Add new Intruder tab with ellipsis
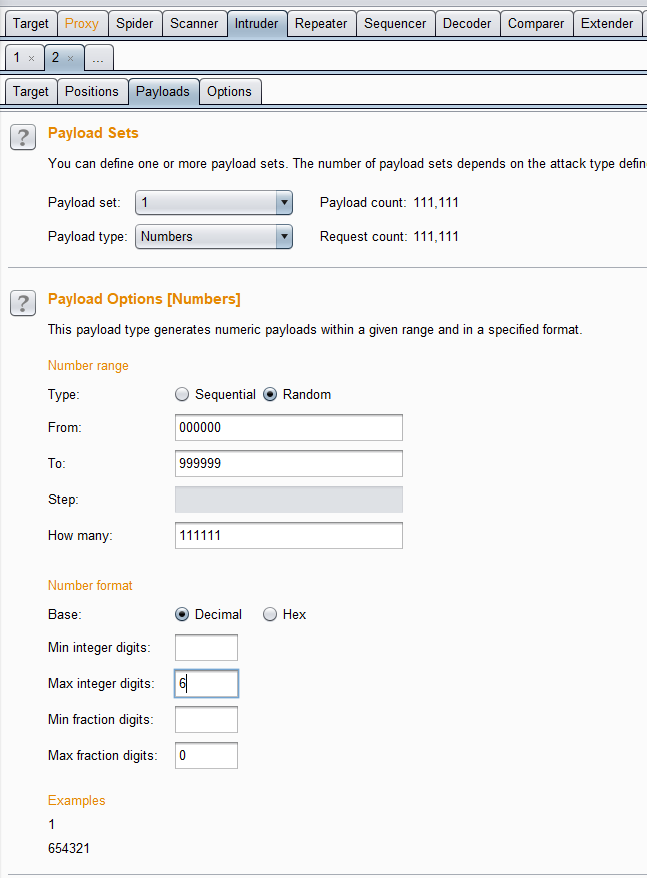This screenshot has height=878, width=647. click(98, 58)
